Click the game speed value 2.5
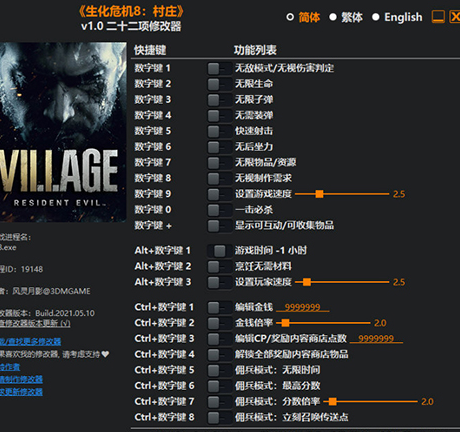Image resolution: width=460 pixels, height=432 pixels. [x=399, y=194]
